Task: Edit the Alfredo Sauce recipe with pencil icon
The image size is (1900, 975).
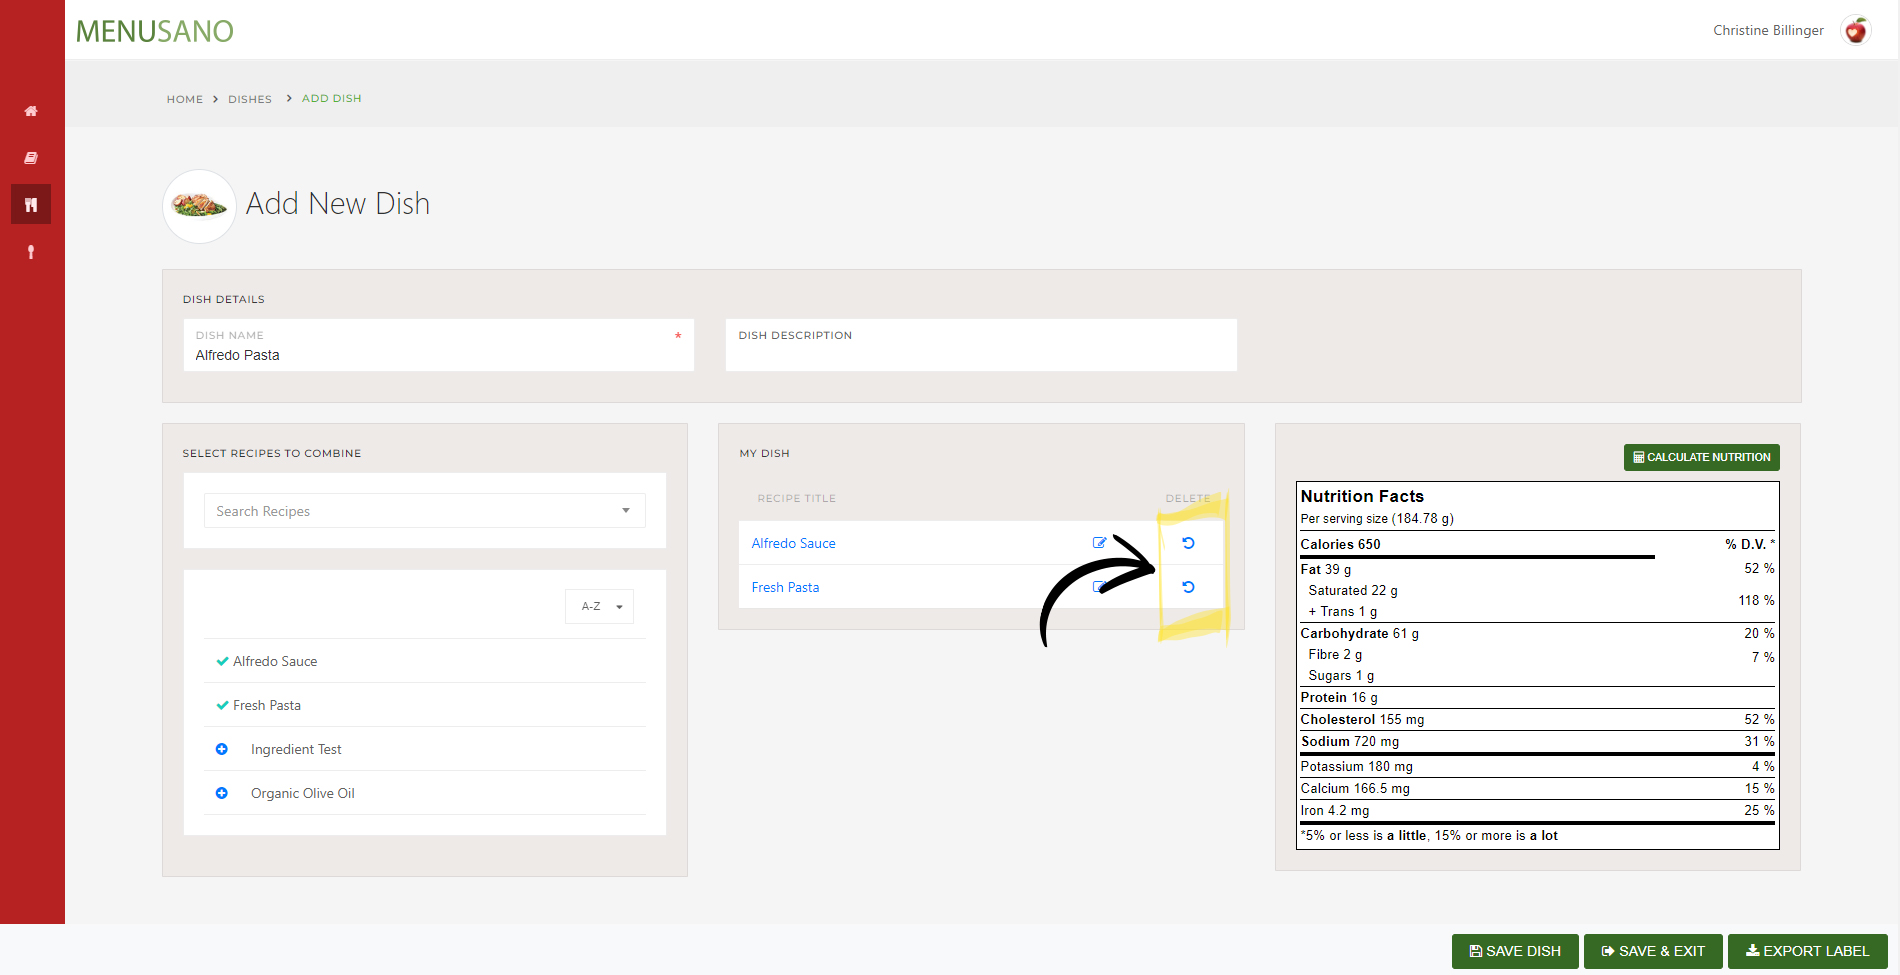Action: point(1099,543)
